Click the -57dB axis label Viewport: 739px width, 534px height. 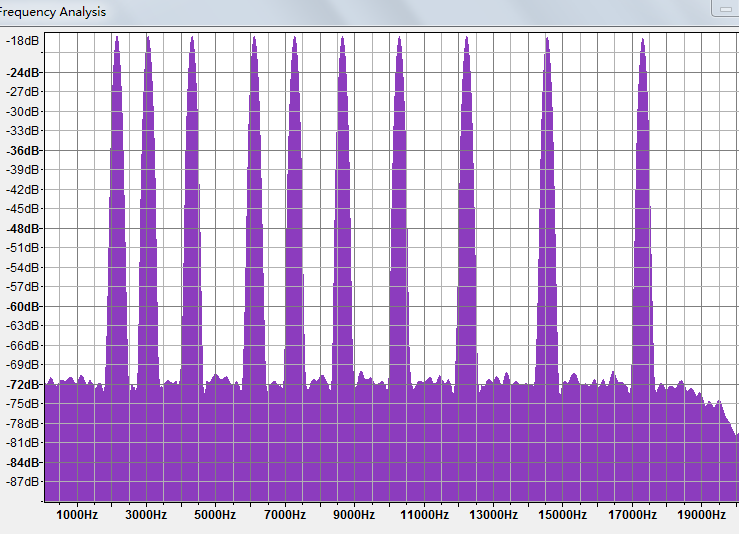[x=22, y=287]
